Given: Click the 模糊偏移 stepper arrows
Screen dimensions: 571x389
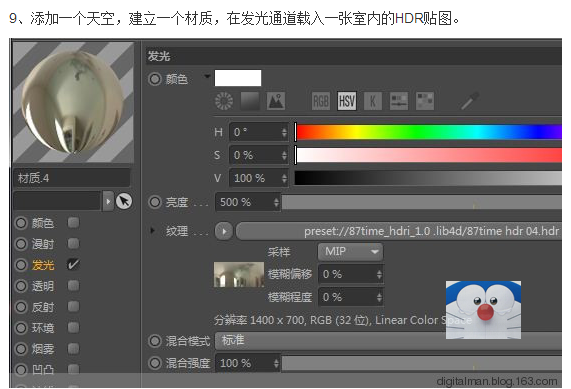Looking at the screenshot, I should tap(379, 274).
